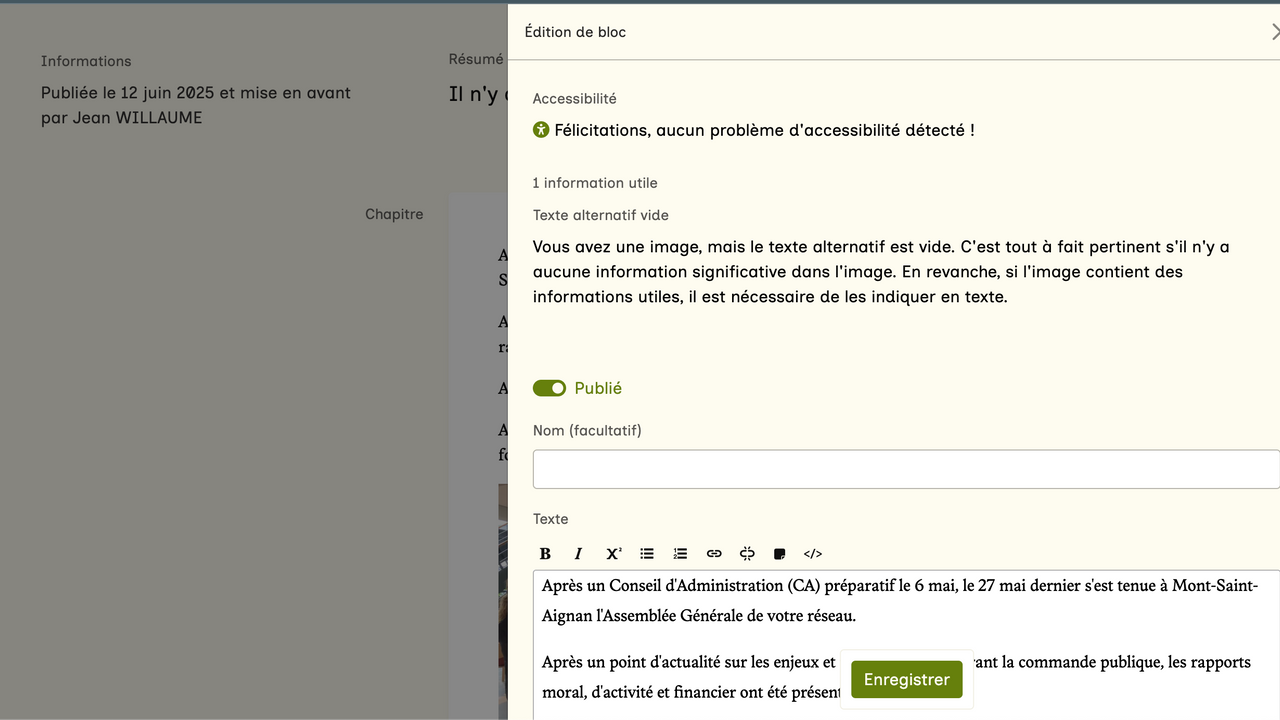This screenshot has width=1280, height=720.
Task: Insert a hyperlink
Action: [x=714, y=554]
